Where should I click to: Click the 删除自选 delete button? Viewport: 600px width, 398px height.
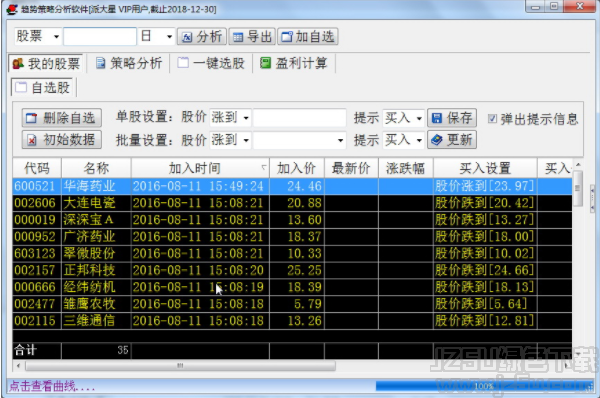click(x=62, y=118)
